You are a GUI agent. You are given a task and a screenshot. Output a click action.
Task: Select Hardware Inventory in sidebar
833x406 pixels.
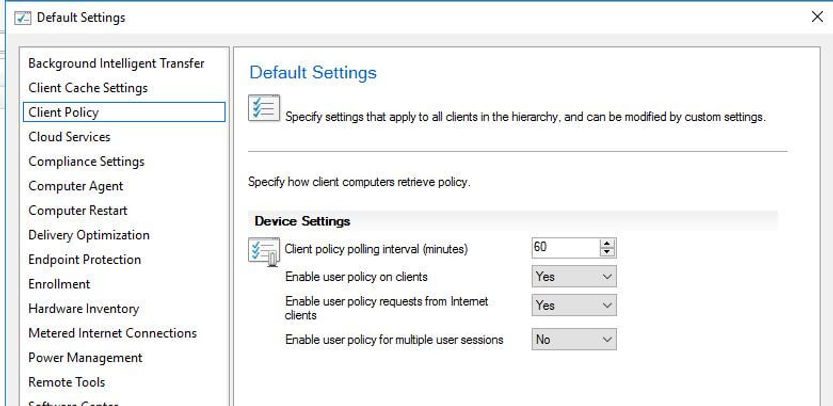(83, 309)
